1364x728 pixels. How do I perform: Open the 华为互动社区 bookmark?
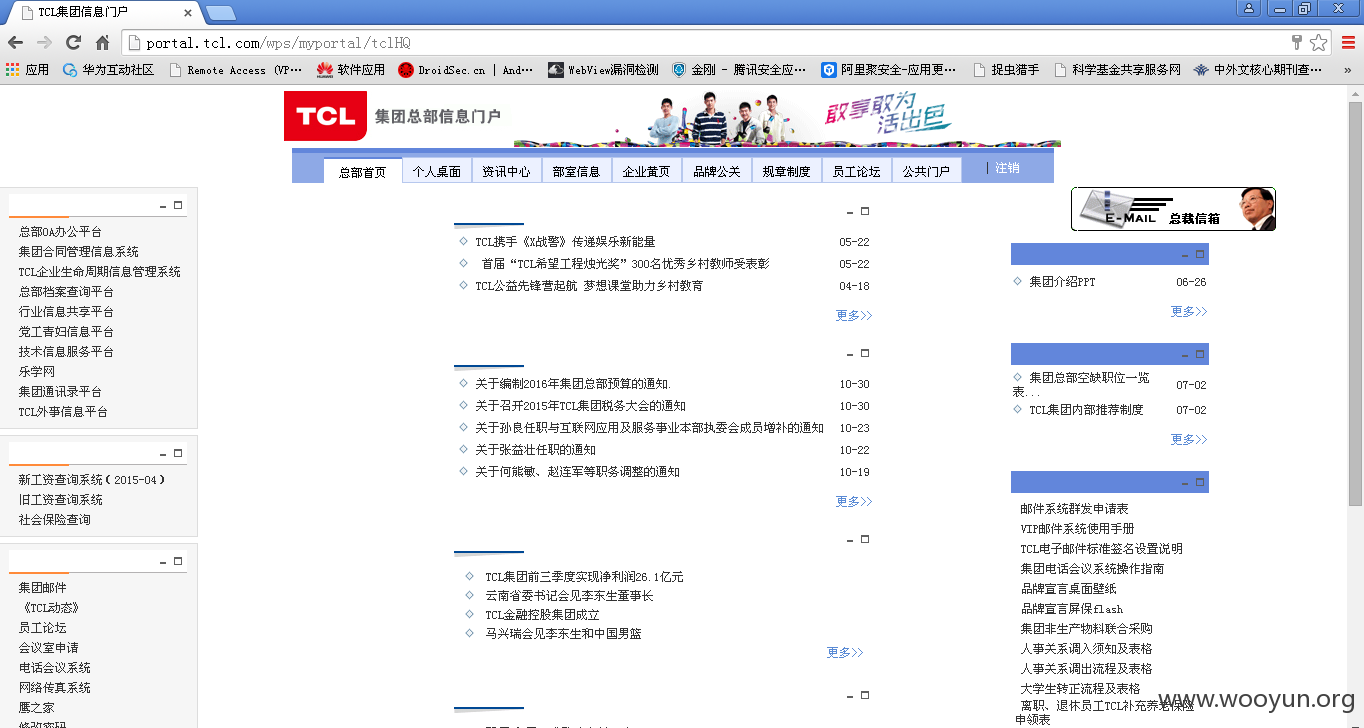pos(108,70)
